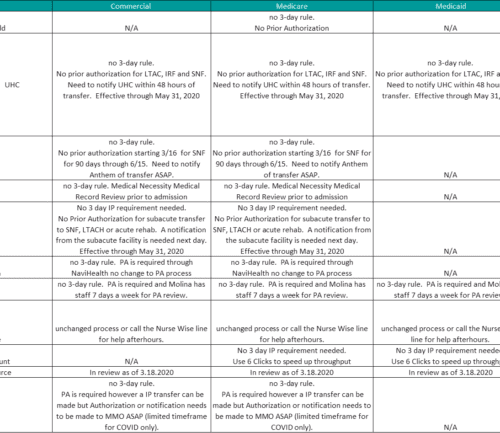500x433 pixels.
Task: Click Medicaid cell mentioning Nurse Wise line
Action: [x=437, y=322]
